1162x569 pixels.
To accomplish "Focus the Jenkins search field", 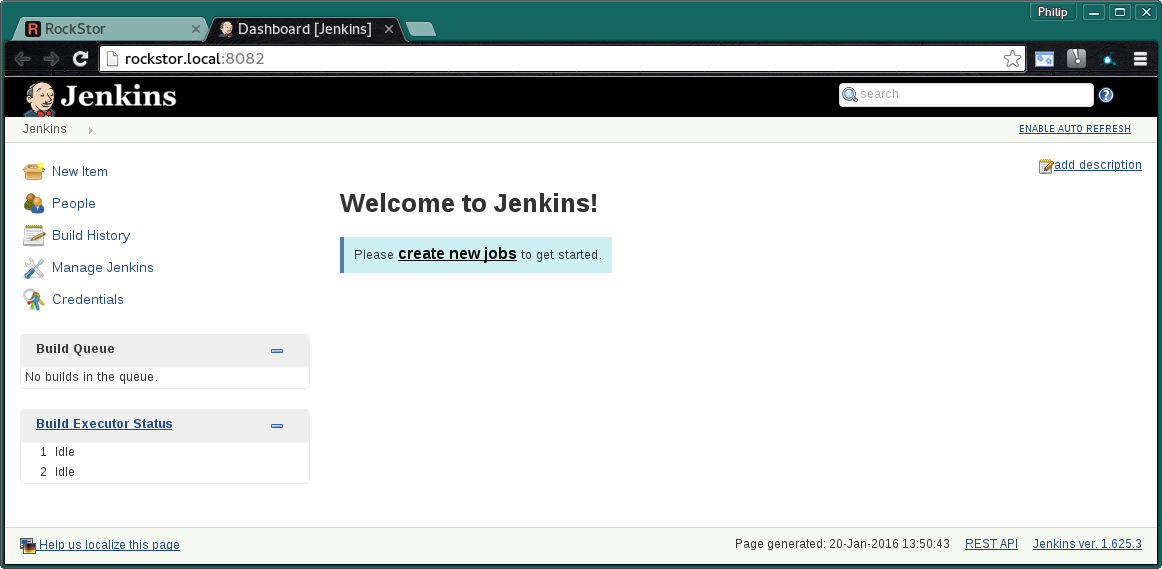I will coord(966,95).
